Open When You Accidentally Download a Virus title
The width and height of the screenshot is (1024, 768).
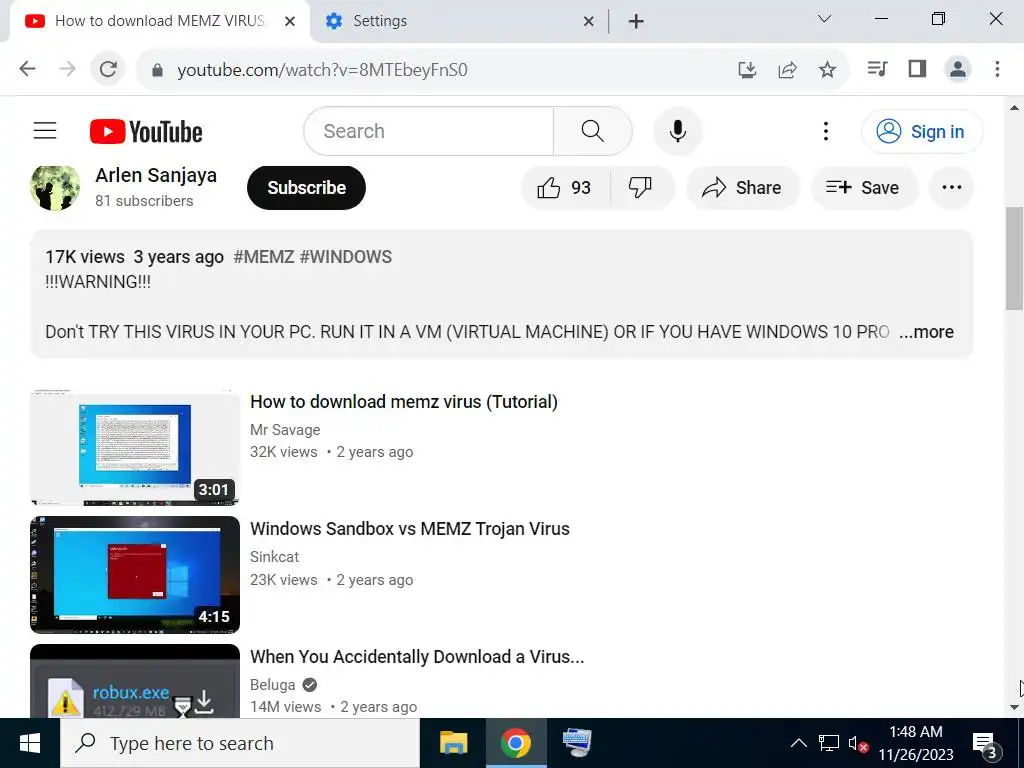coord(417,656)
